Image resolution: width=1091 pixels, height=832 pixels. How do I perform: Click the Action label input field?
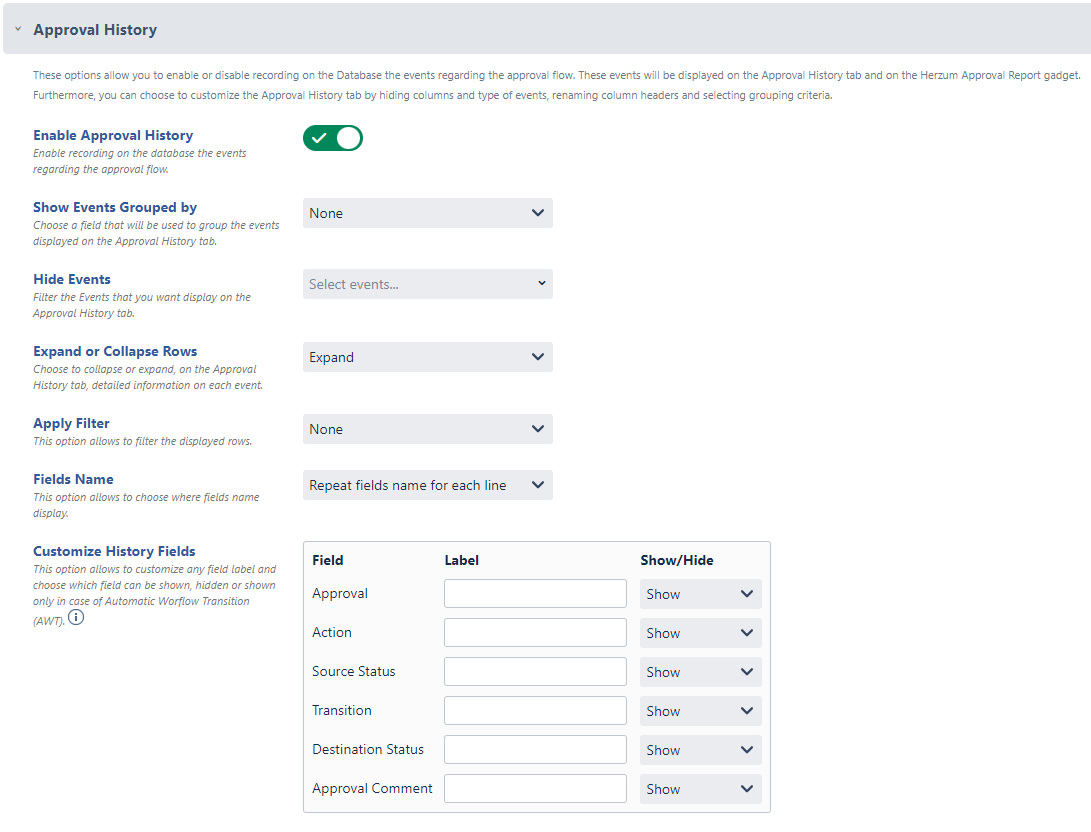535,633
